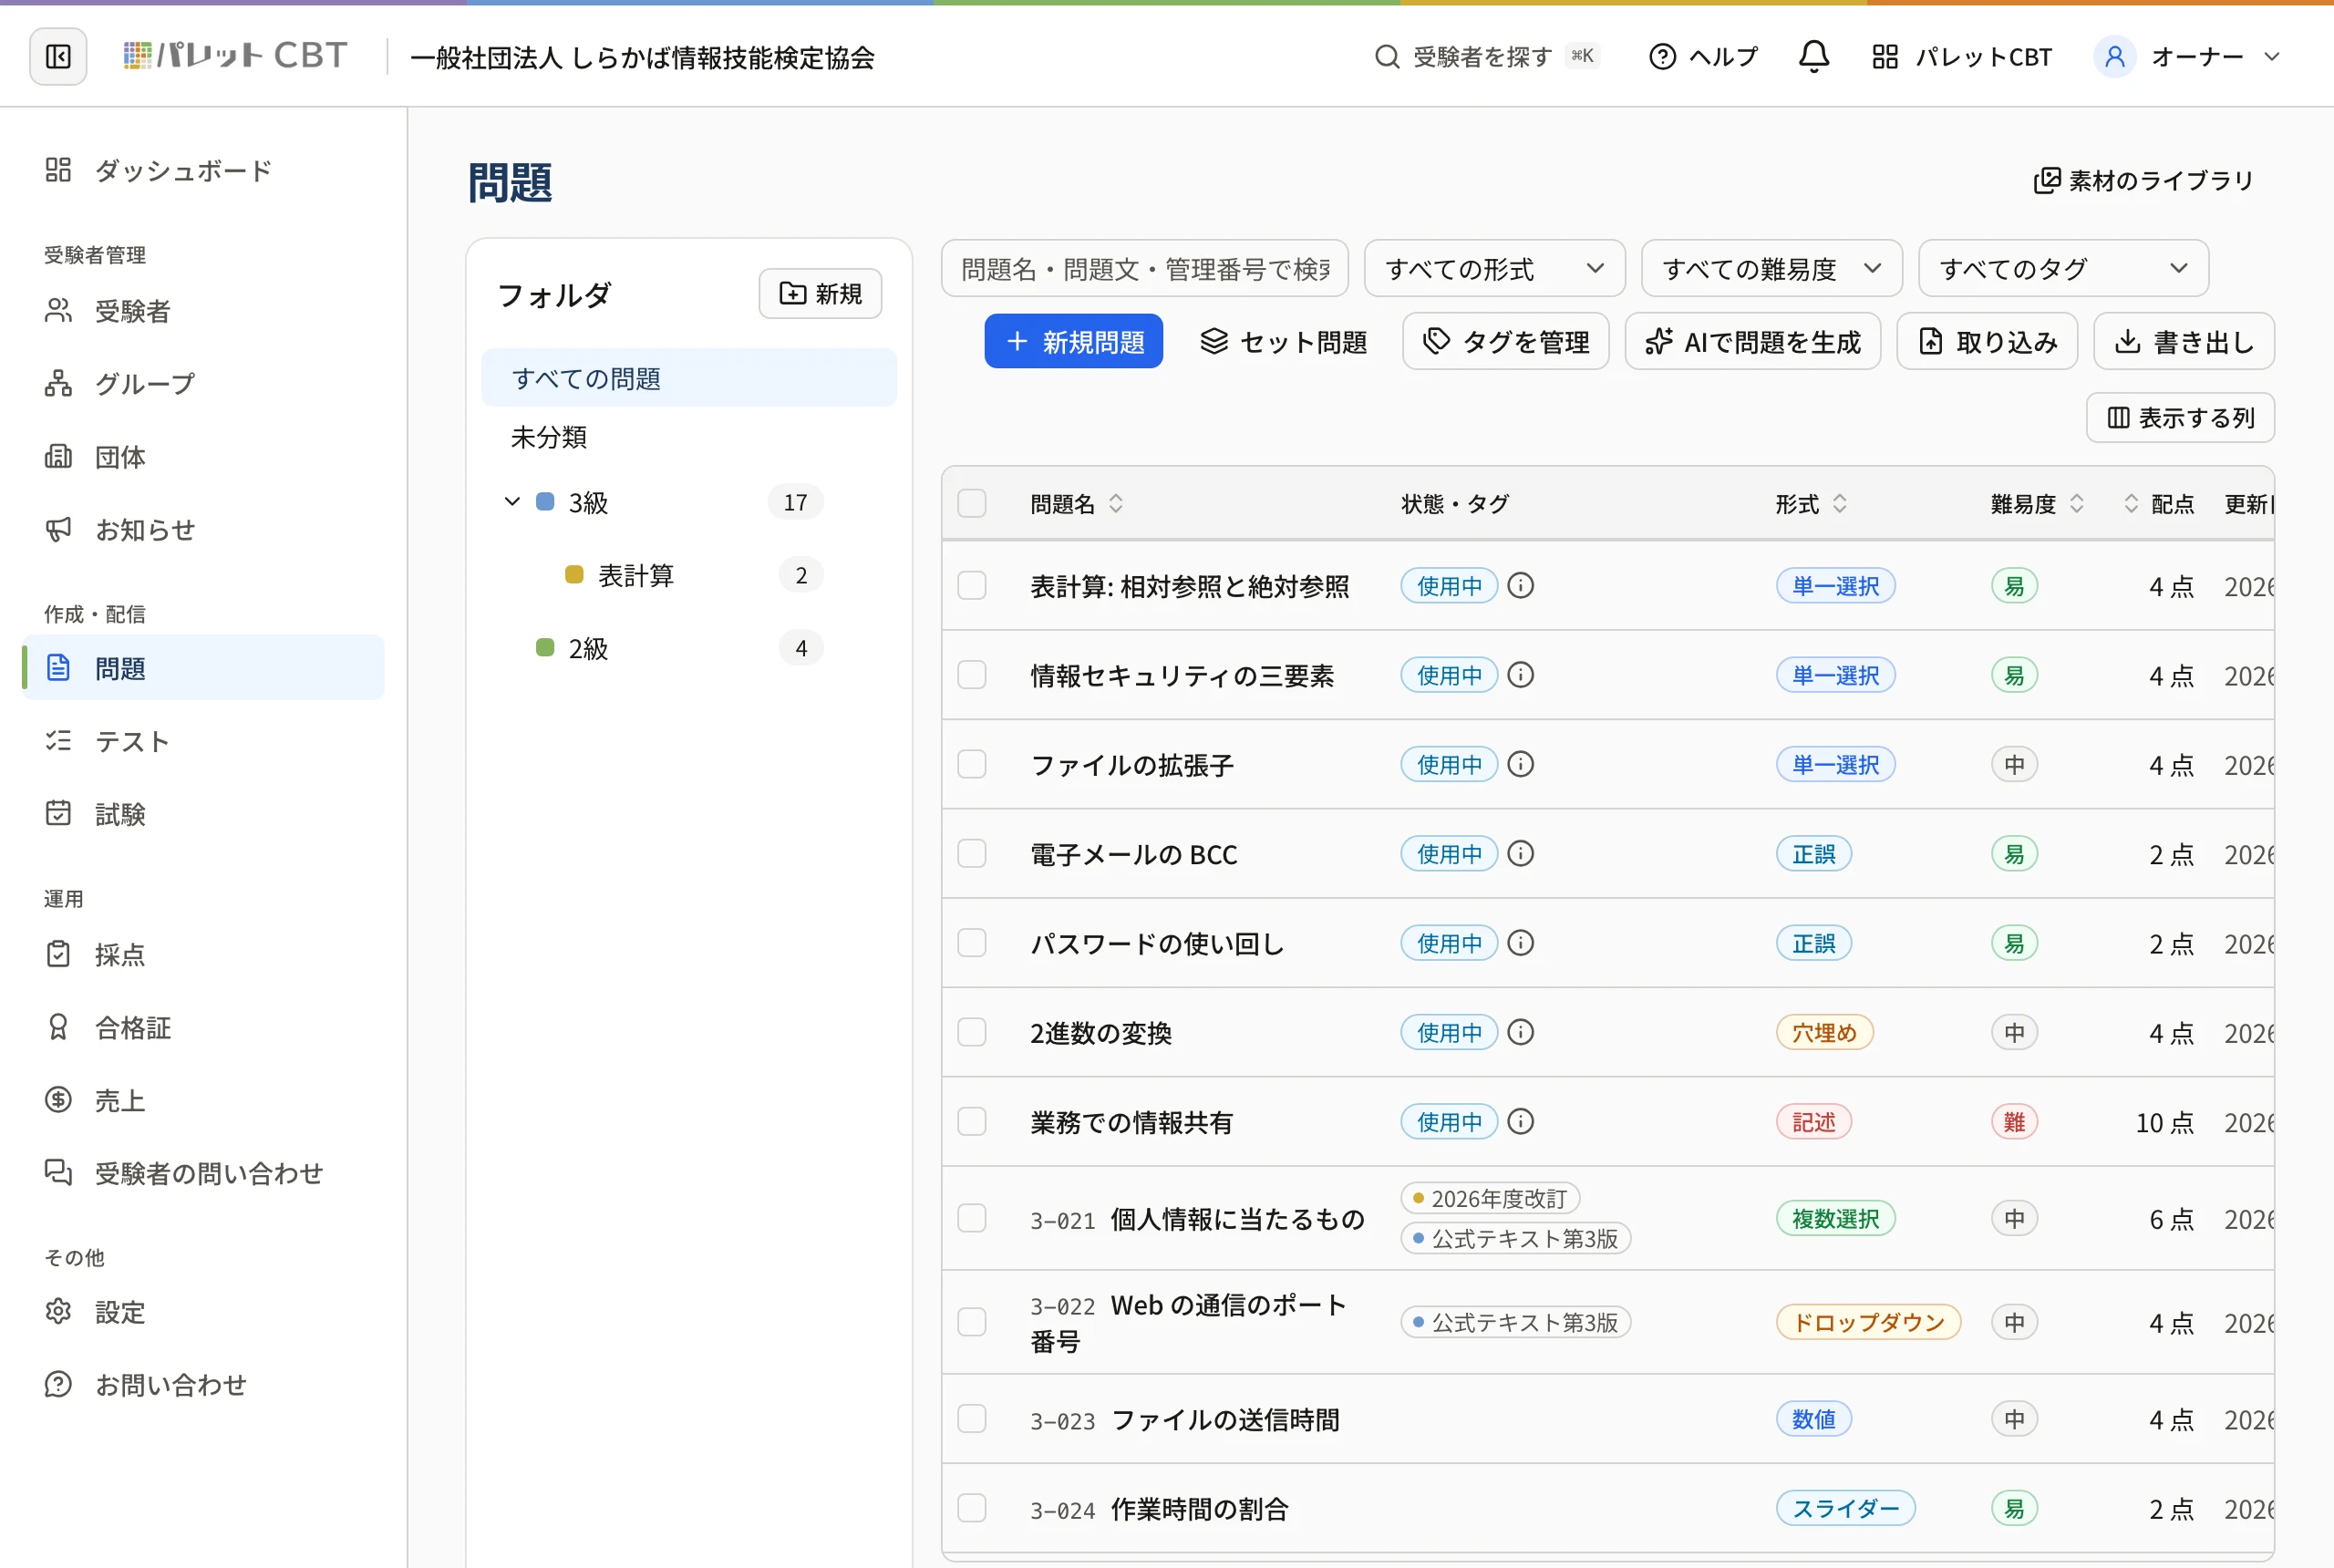
Task: Click AIで問題を生成 button
Action: pos(1752,341)
